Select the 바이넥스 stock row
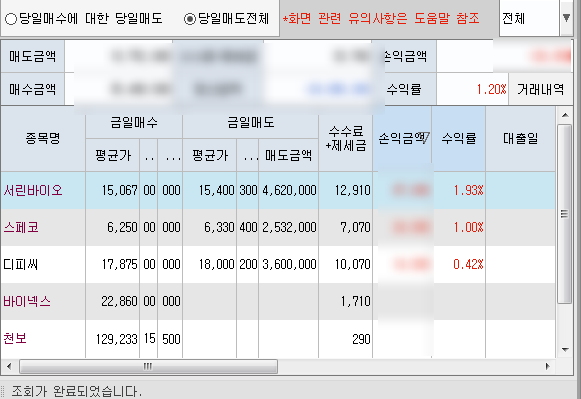The width and height of the screenshot is (581, 399). [278, 301]
